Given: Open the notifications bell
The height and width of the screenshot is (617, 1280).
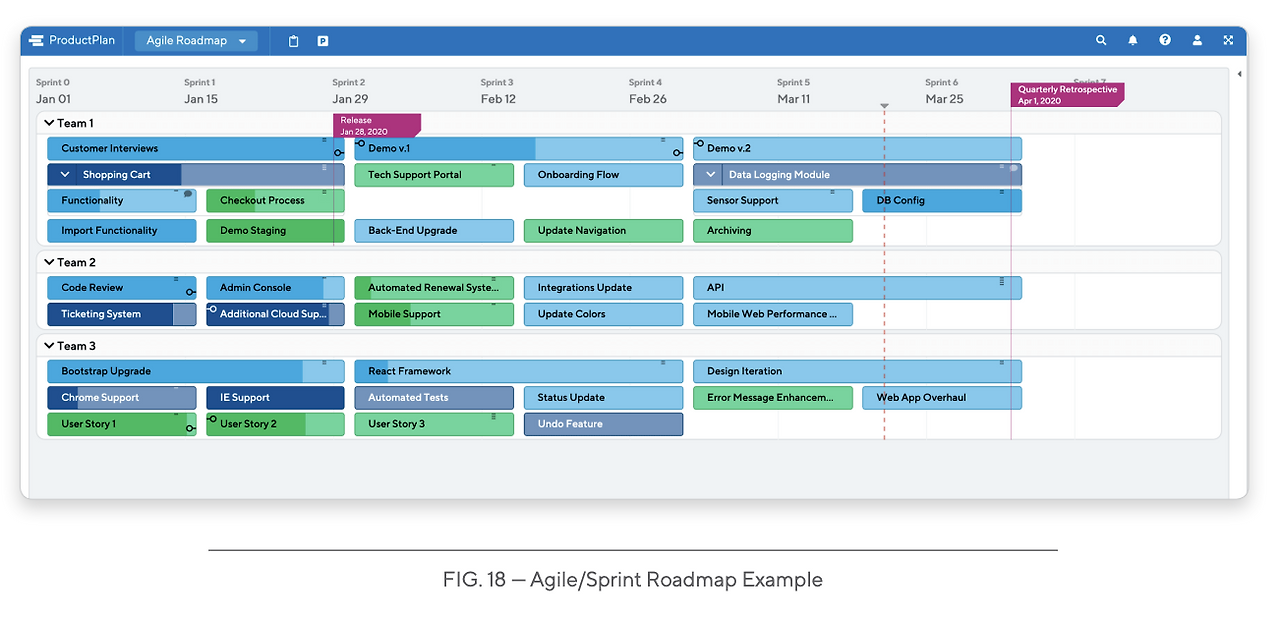Looking at the screenshot, I should coord(1133,41).
